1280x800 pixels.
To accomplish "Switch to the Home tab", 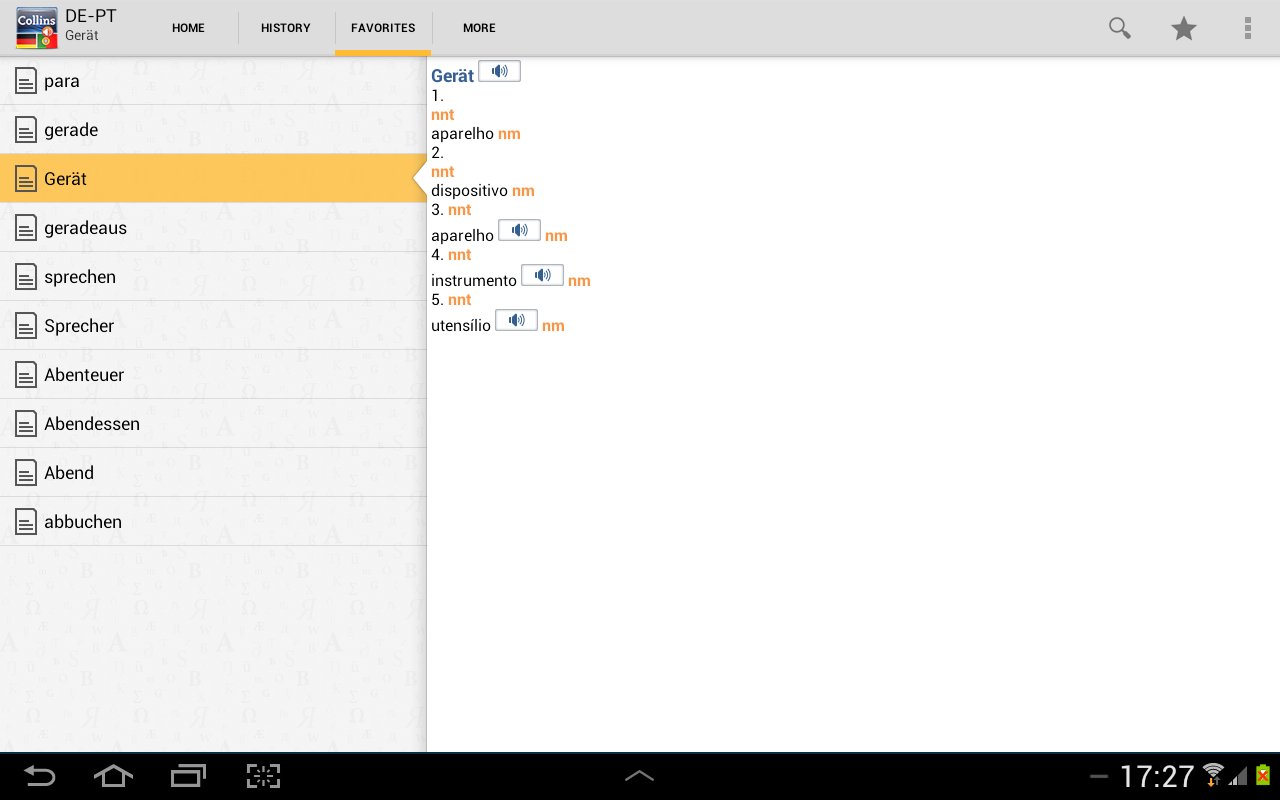I will coord(188,28).
